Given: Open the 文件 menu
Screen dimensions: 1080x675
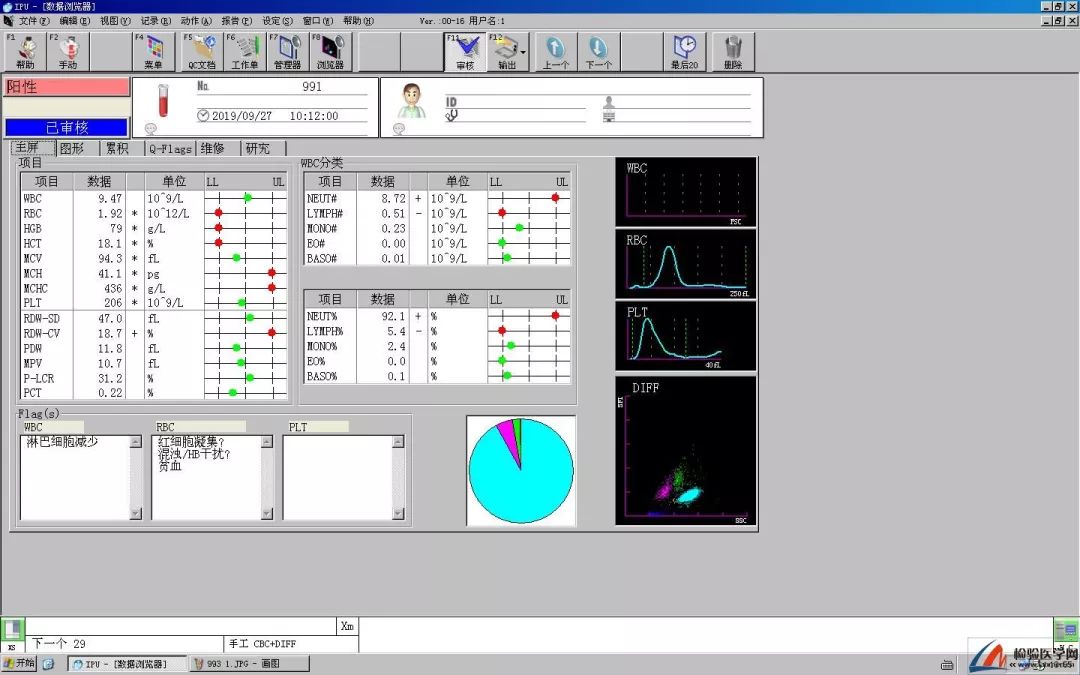Looking at the screenshot, I should [33, 21].
